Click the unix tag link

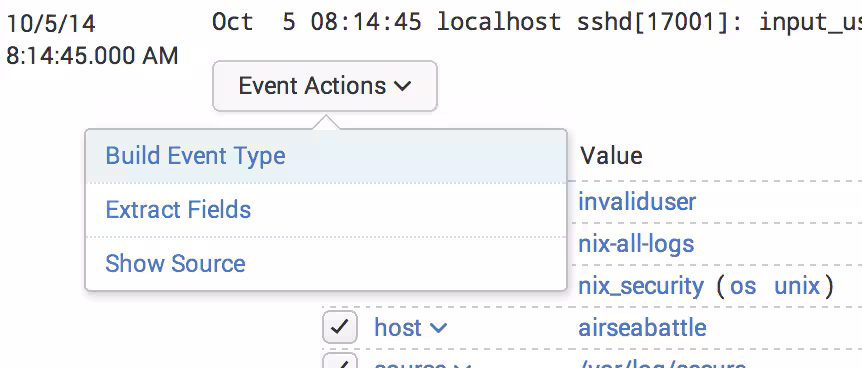pos(797,286)
